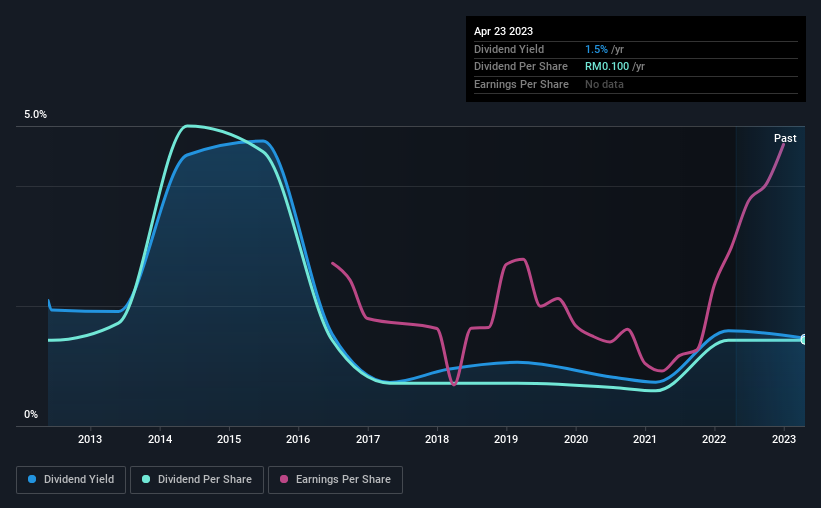
Task: Click the teal Dividend Per Share legend dot
Action: tap(146, 479)
